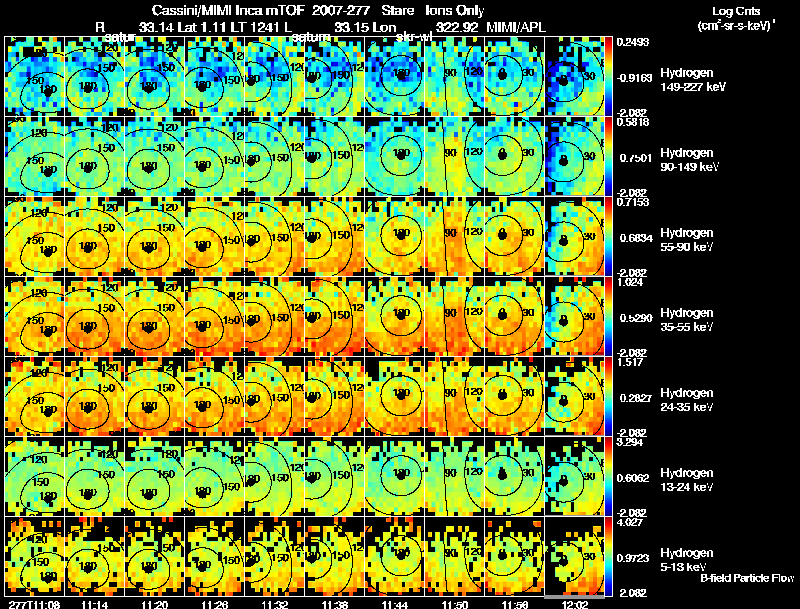Click the color bar beside Hydrogen 35-55 keV
Viewport: 800px width, 609px height.
[608, 317]
